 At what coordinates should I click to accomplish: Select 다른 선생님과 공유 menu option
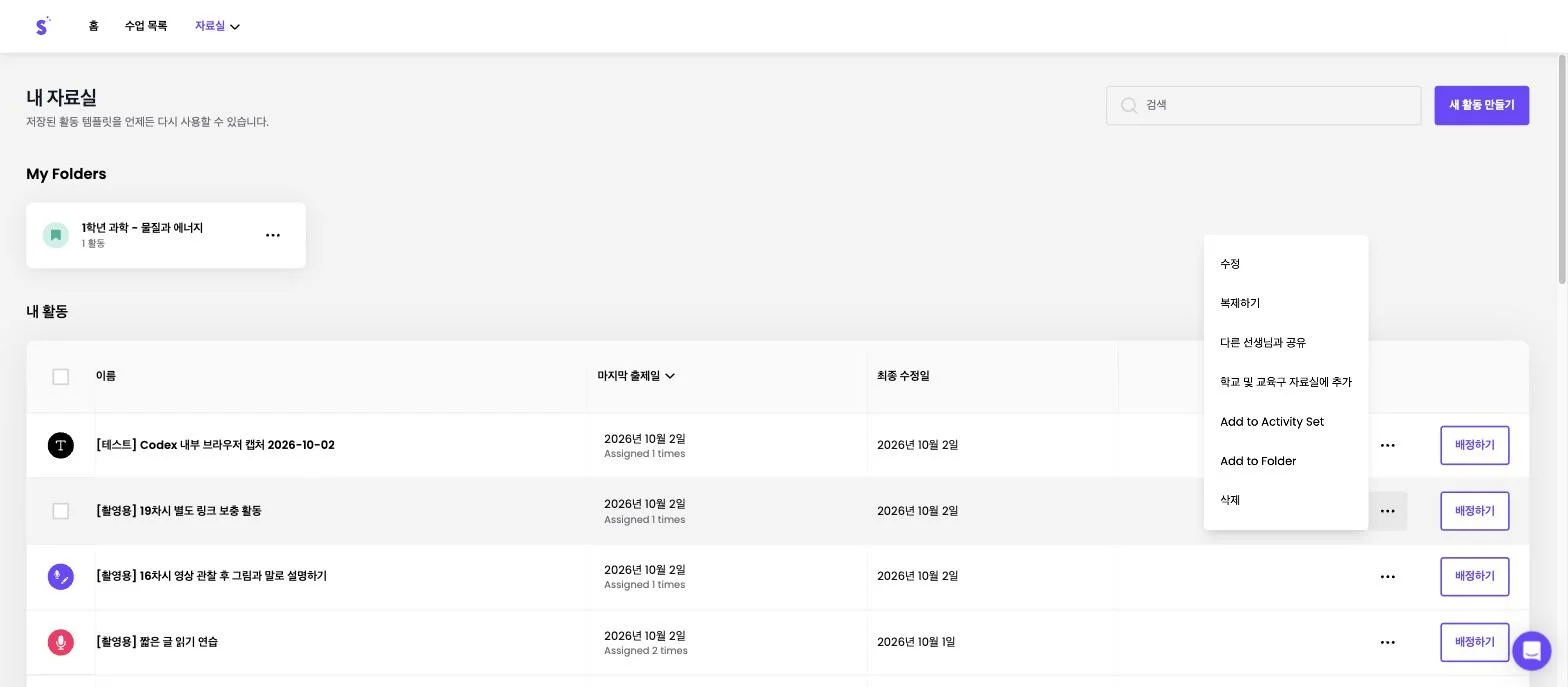pos(1286,342)
